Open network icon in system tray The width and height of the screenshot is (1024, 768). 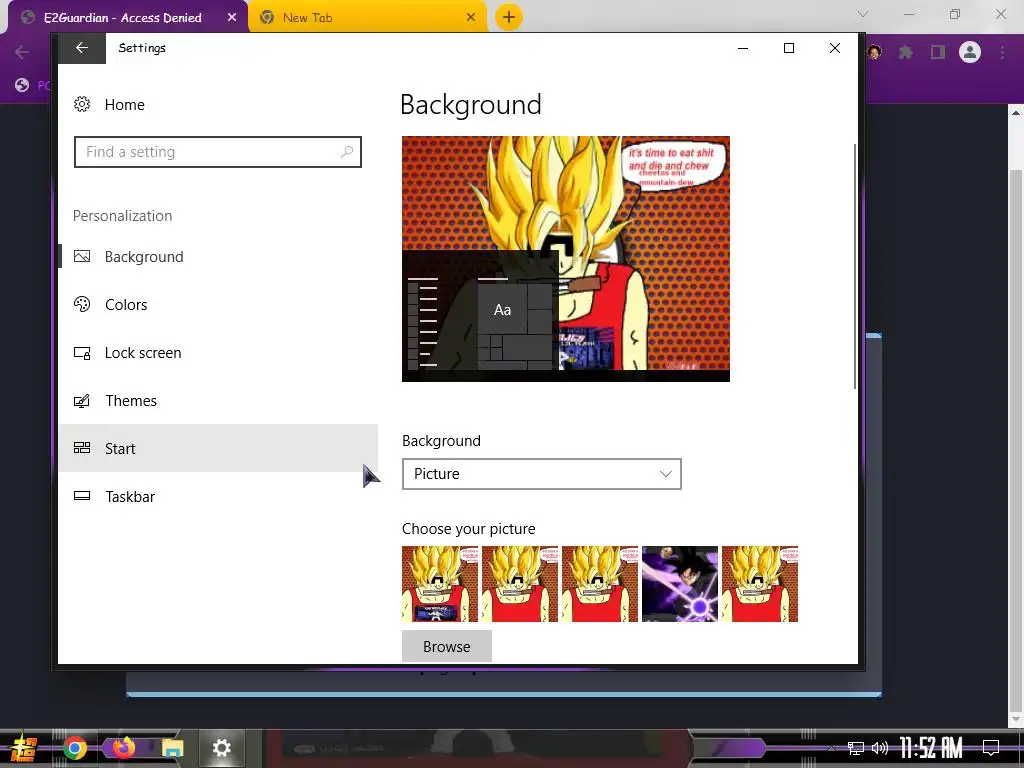coord(856,748)
